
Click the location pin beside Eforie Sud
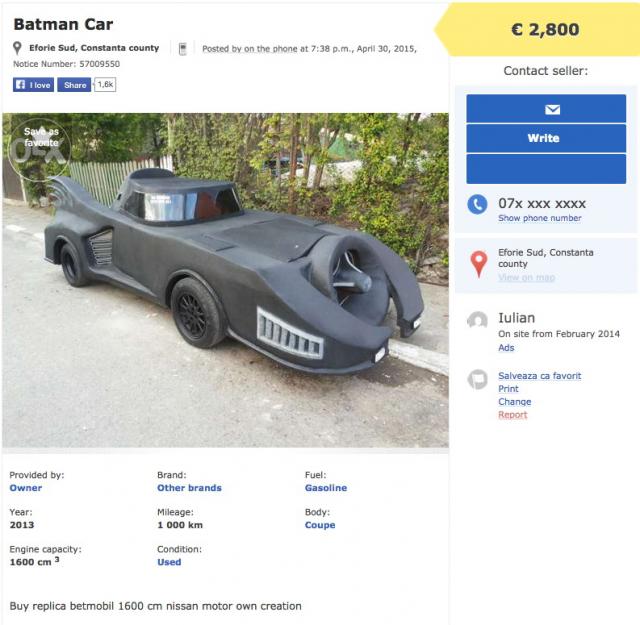coord(17,48)
